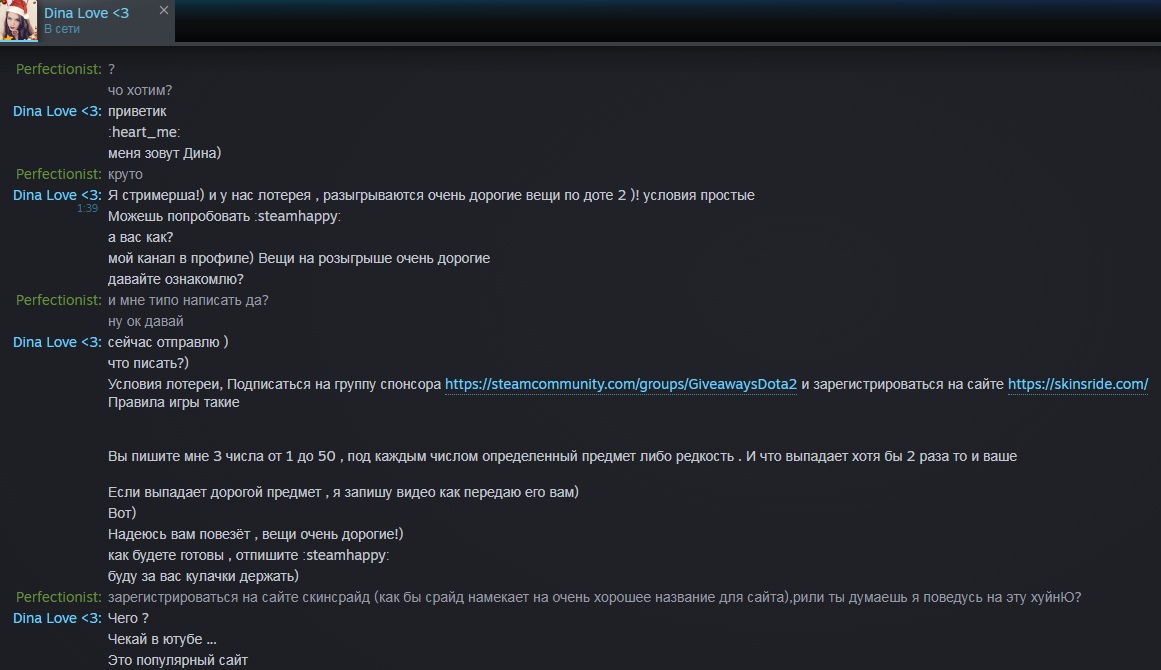This screenshot has width=1161, height=670.
Task: Click Dina Love <3 name beside "Чего ?"
Action: [x=57, y=618]
